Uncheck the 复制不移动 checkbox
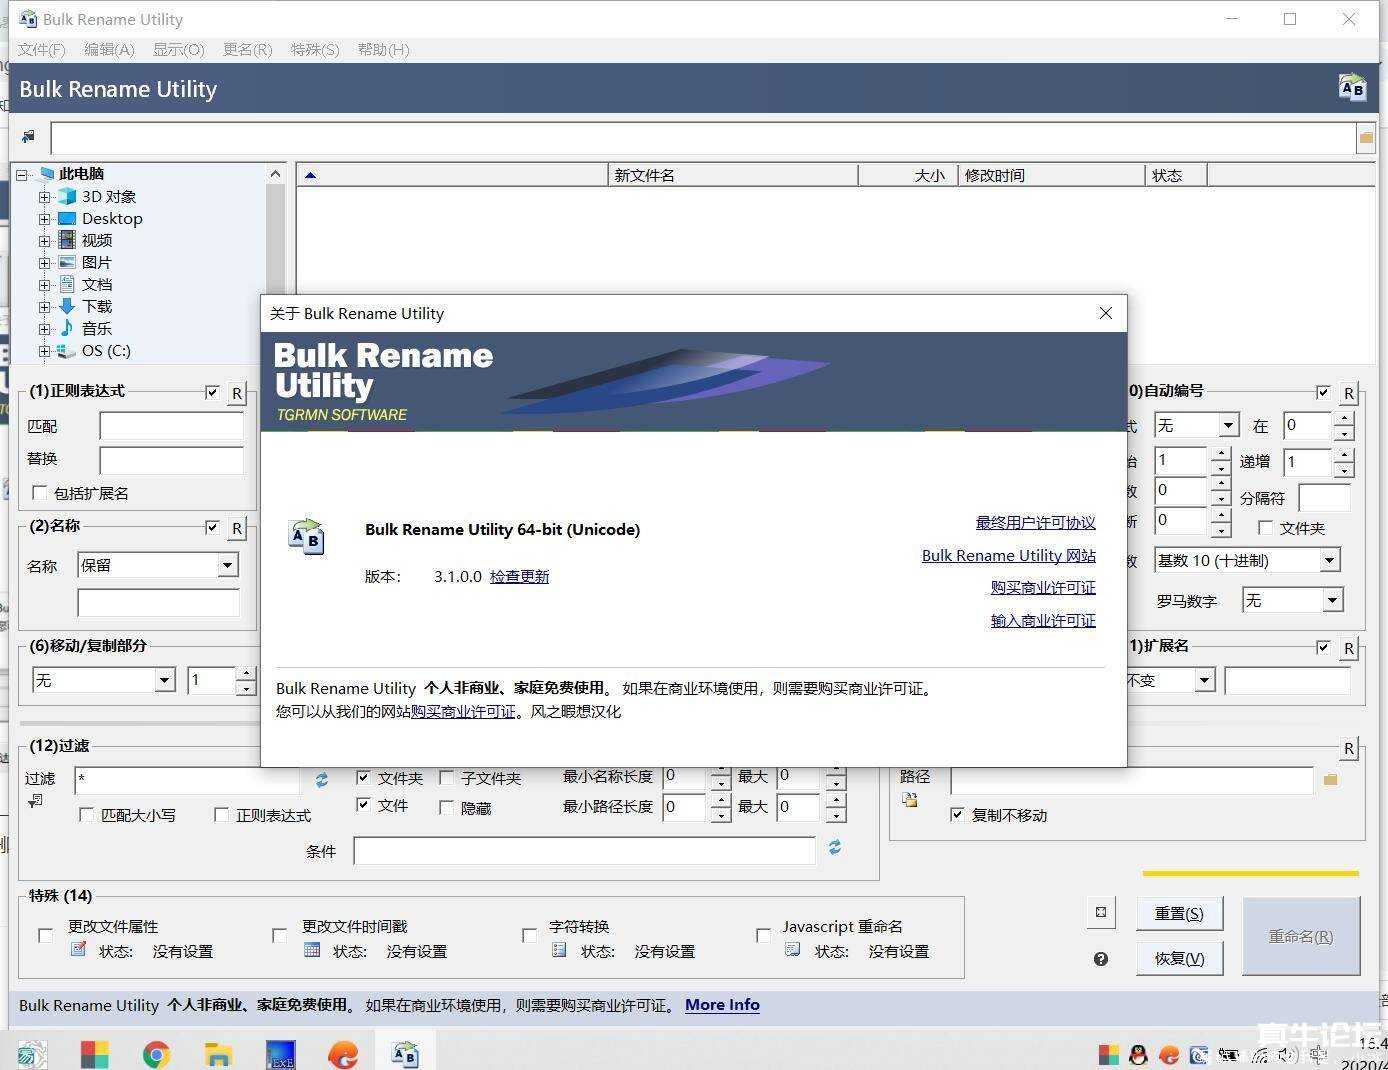Image resolution: width=1388 pixels, height=1070 pixels. (957, 814)
